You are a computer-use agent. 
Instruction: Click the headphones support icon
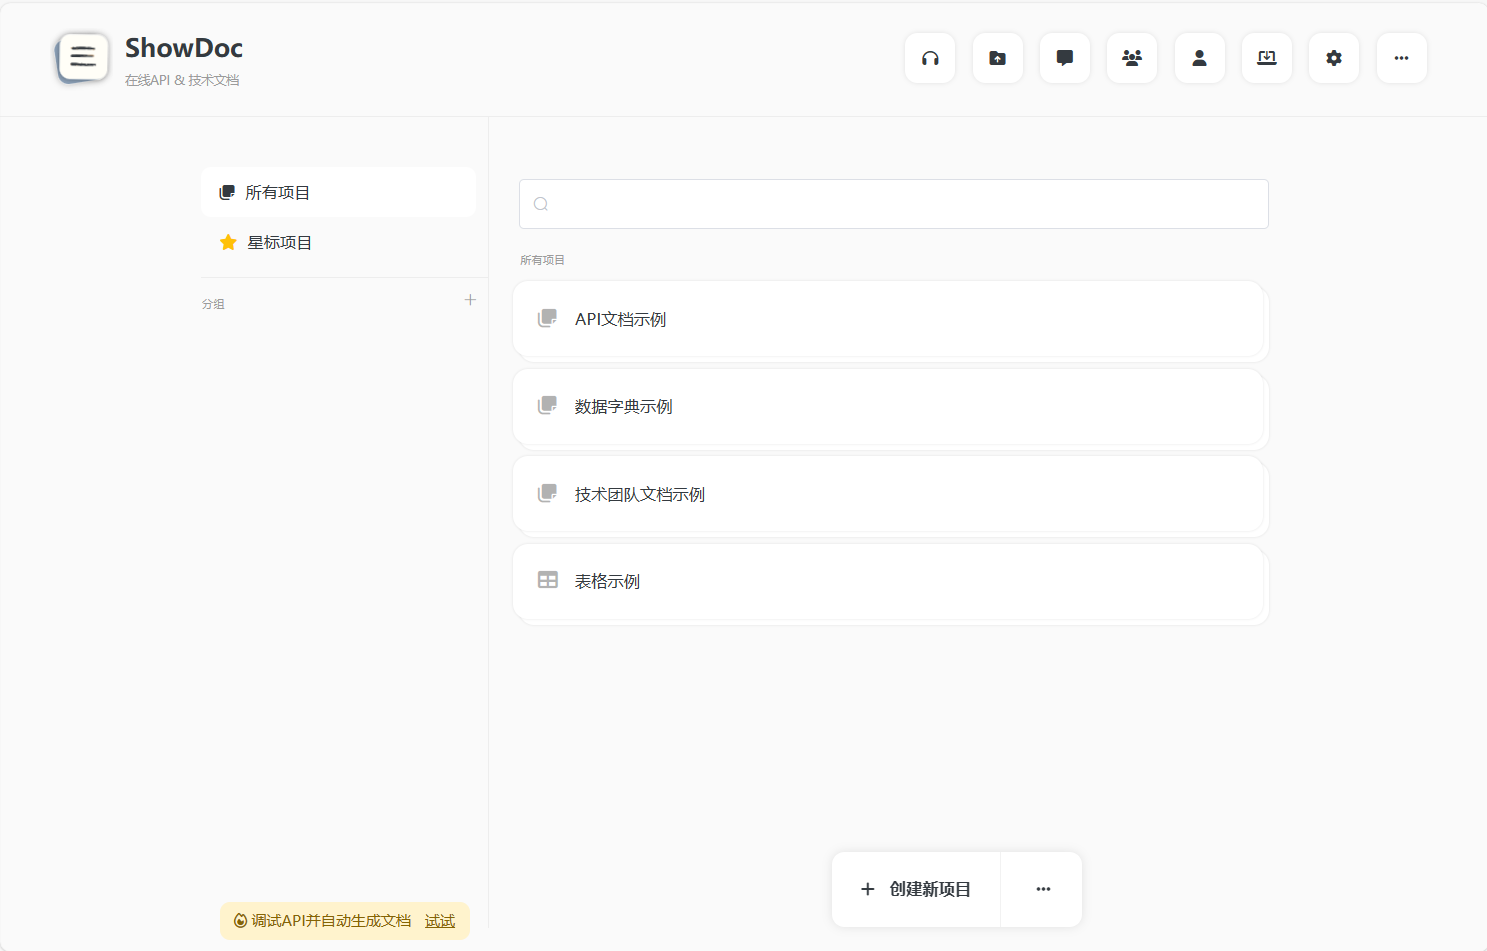[x=930, y=58]
